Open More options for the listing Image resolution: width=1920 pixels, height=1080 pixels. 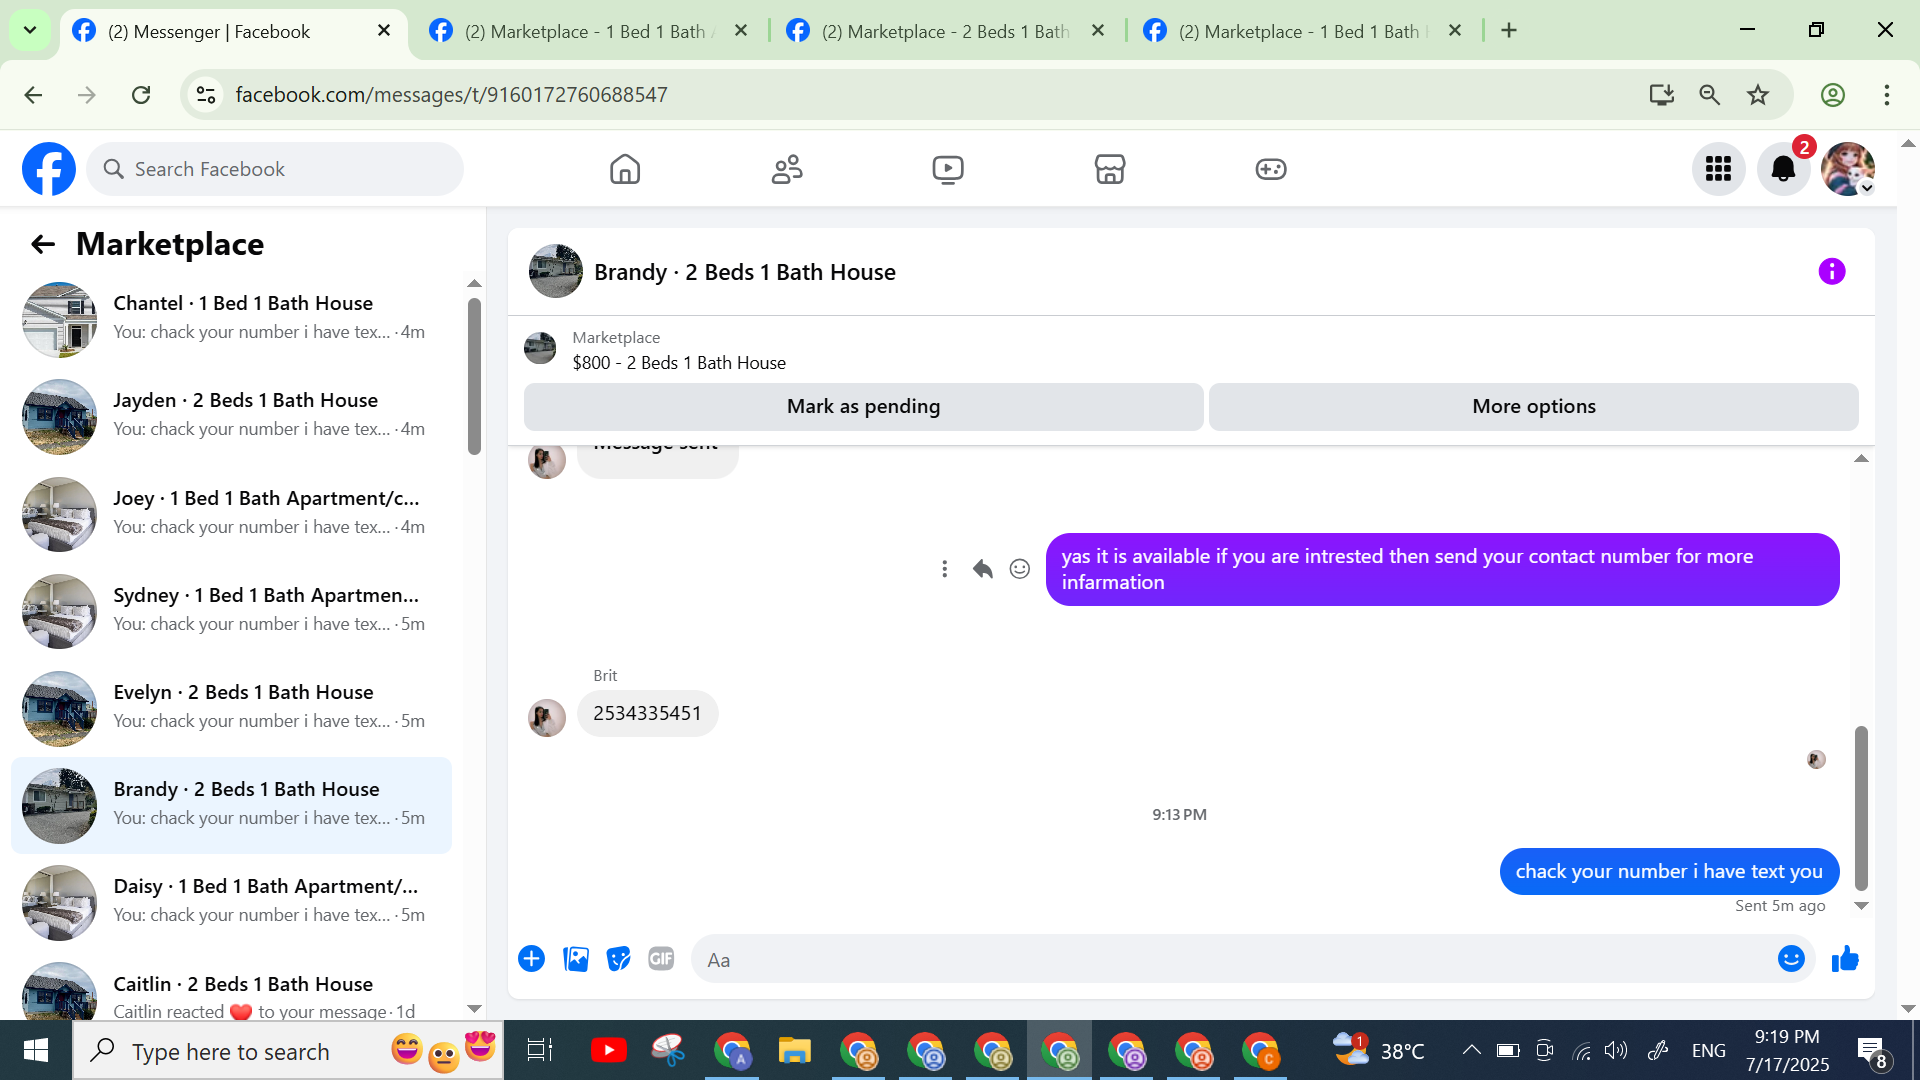pos(1533,407)
